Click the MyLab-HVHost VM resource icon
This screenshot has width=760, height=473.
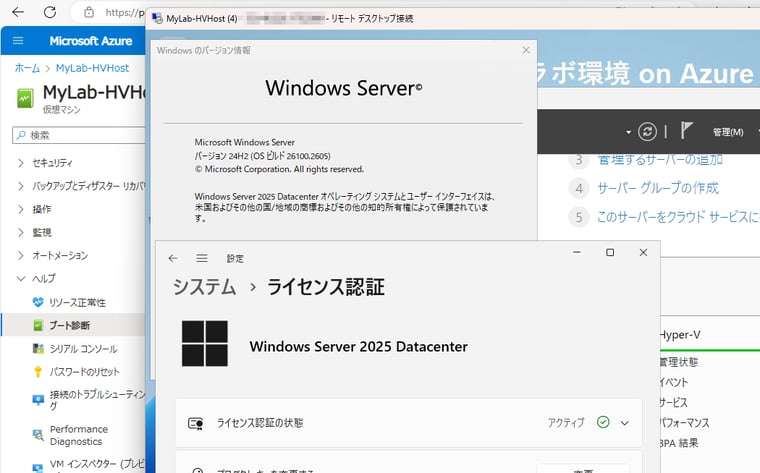point(25,98)
